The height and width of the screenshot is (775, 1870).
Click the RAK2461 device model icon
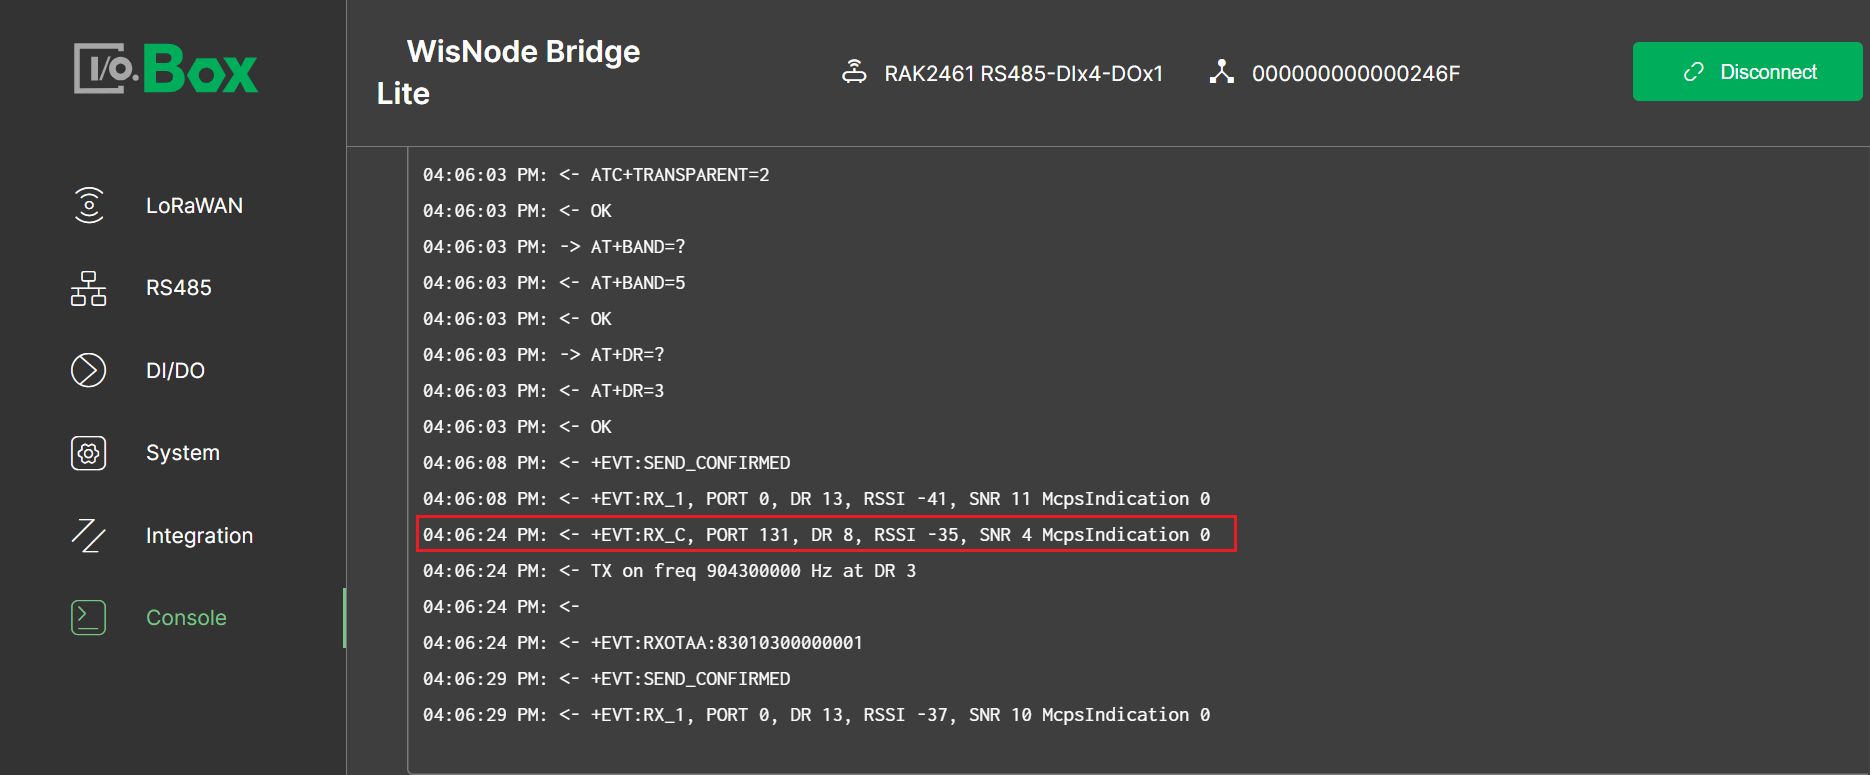pos(854,72)
